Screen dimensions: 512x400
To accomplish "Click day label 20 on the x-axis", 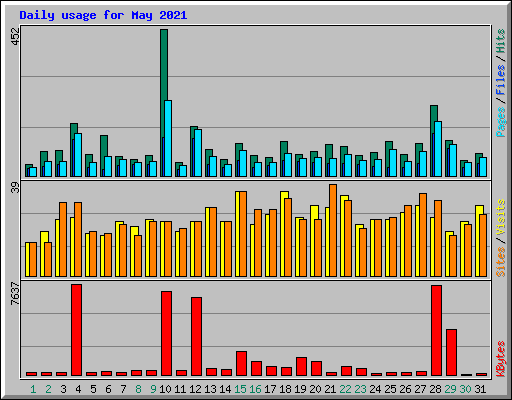I will pyautogui.click(x=315, y=389).
